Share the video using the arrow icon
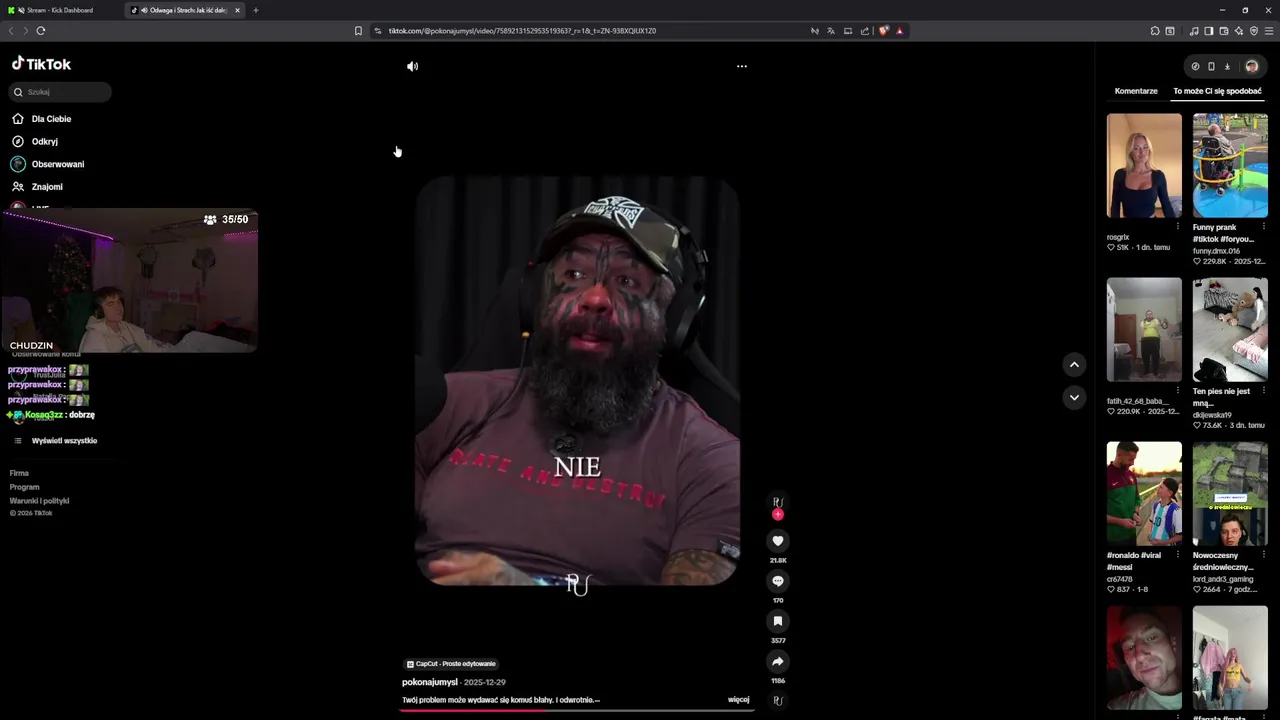The width and height of the screenshot is (1280, 720). point(778,661)
